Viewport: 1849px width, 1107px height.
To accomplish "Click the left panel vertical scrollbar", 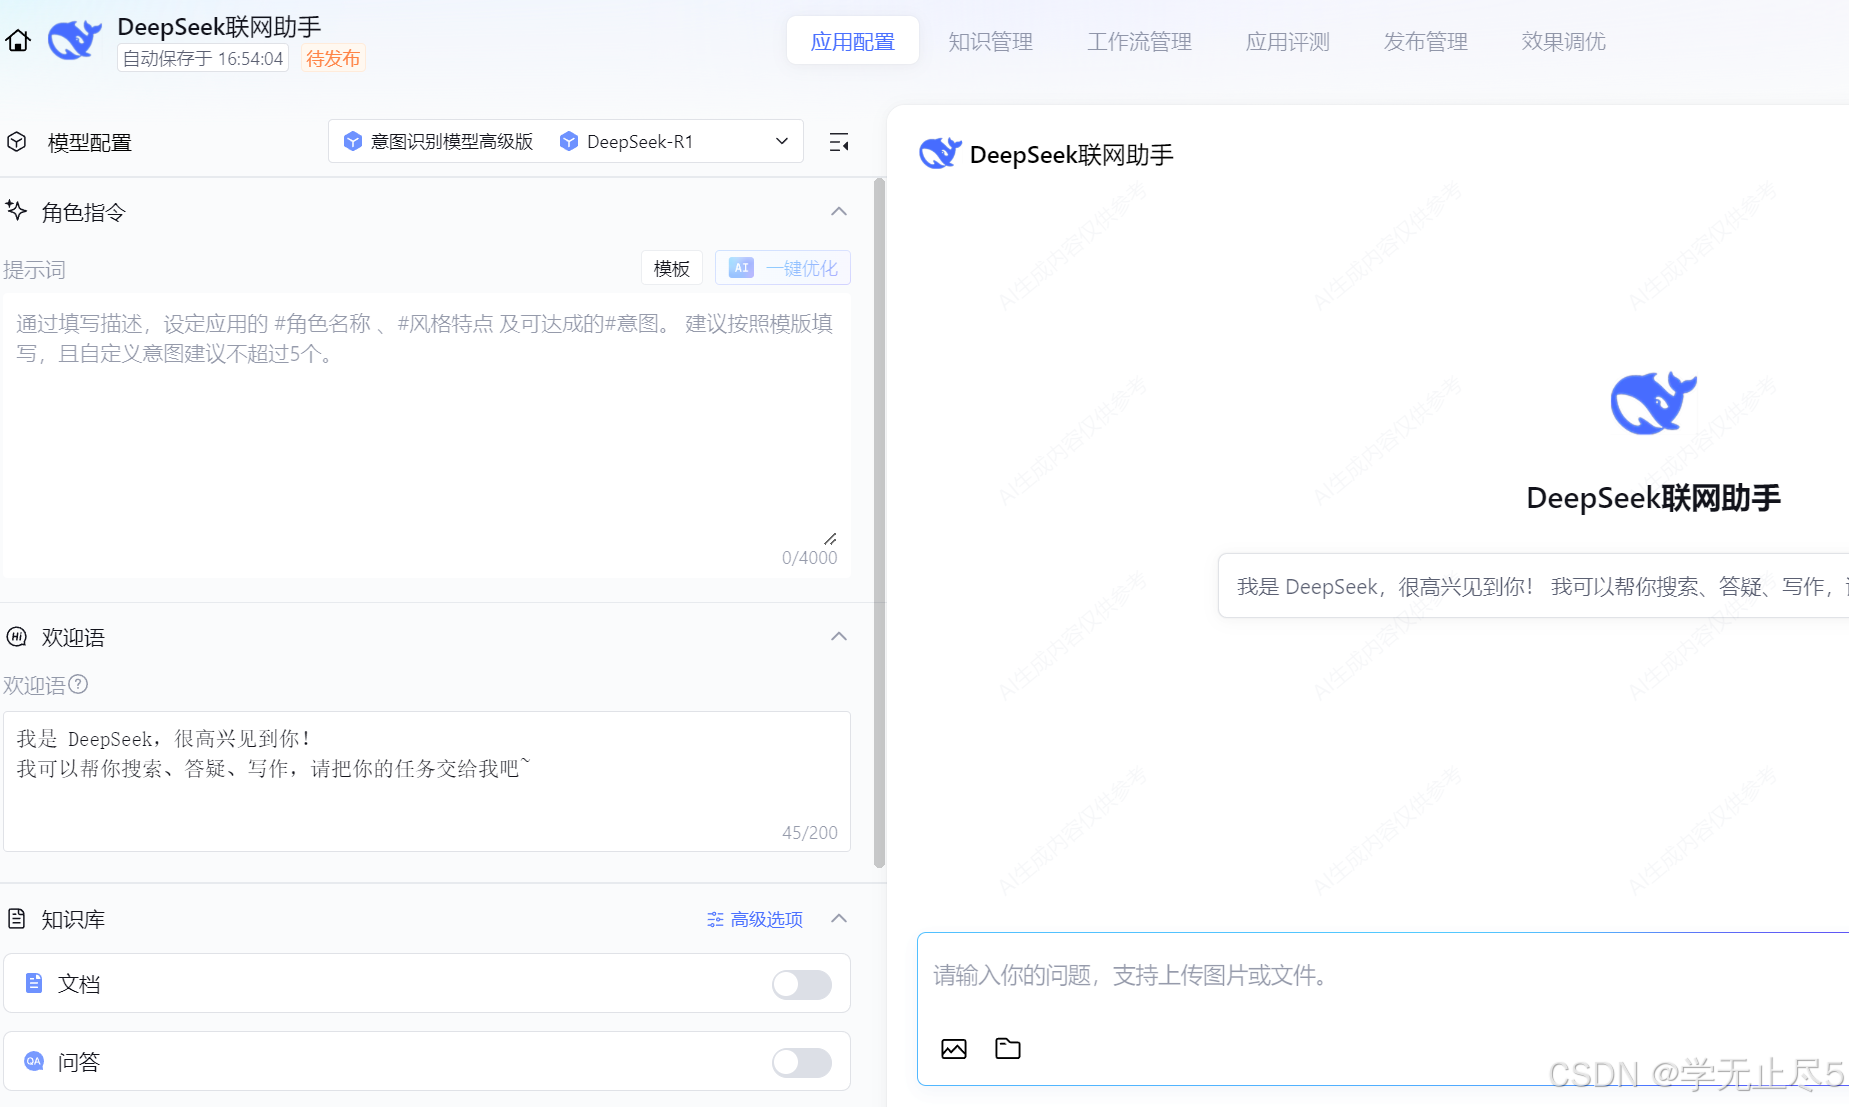I will pyautogui.click(x=880, y=523).
